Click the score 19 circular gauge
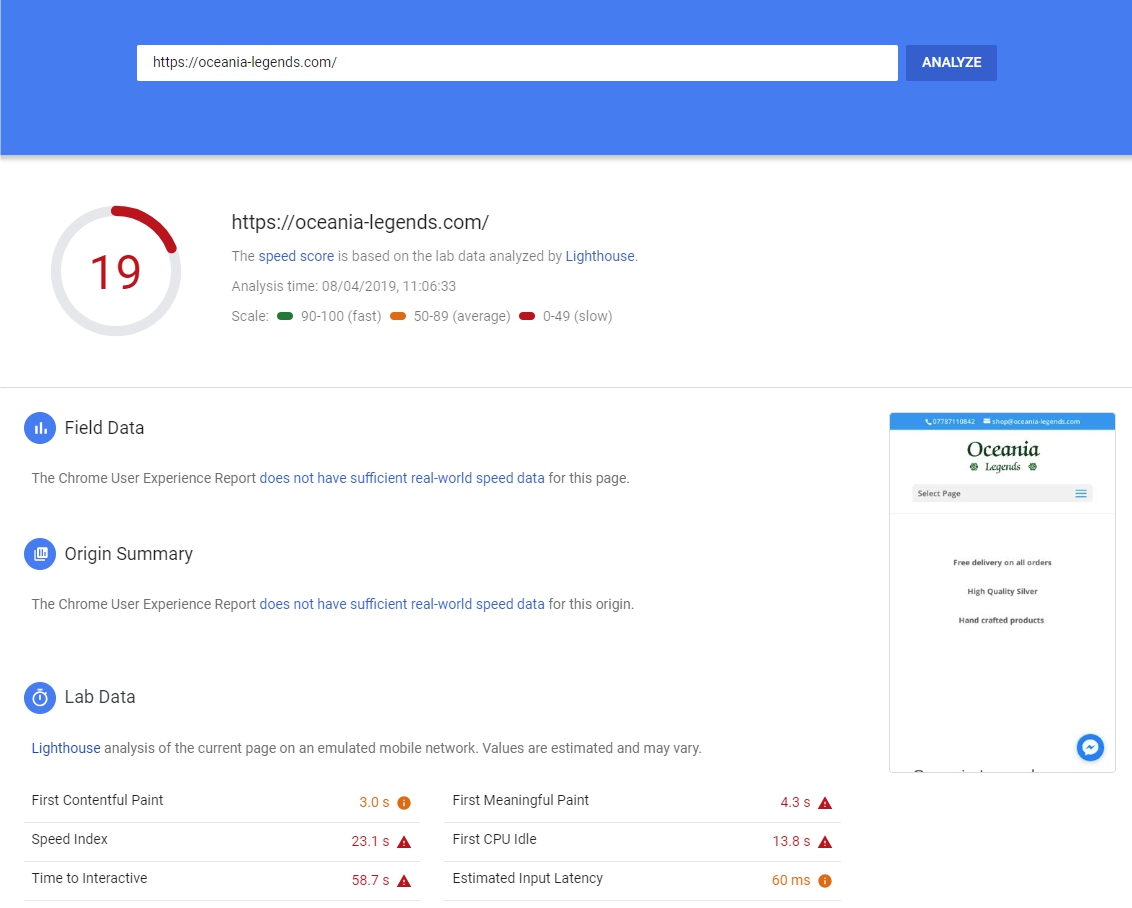 116,271
